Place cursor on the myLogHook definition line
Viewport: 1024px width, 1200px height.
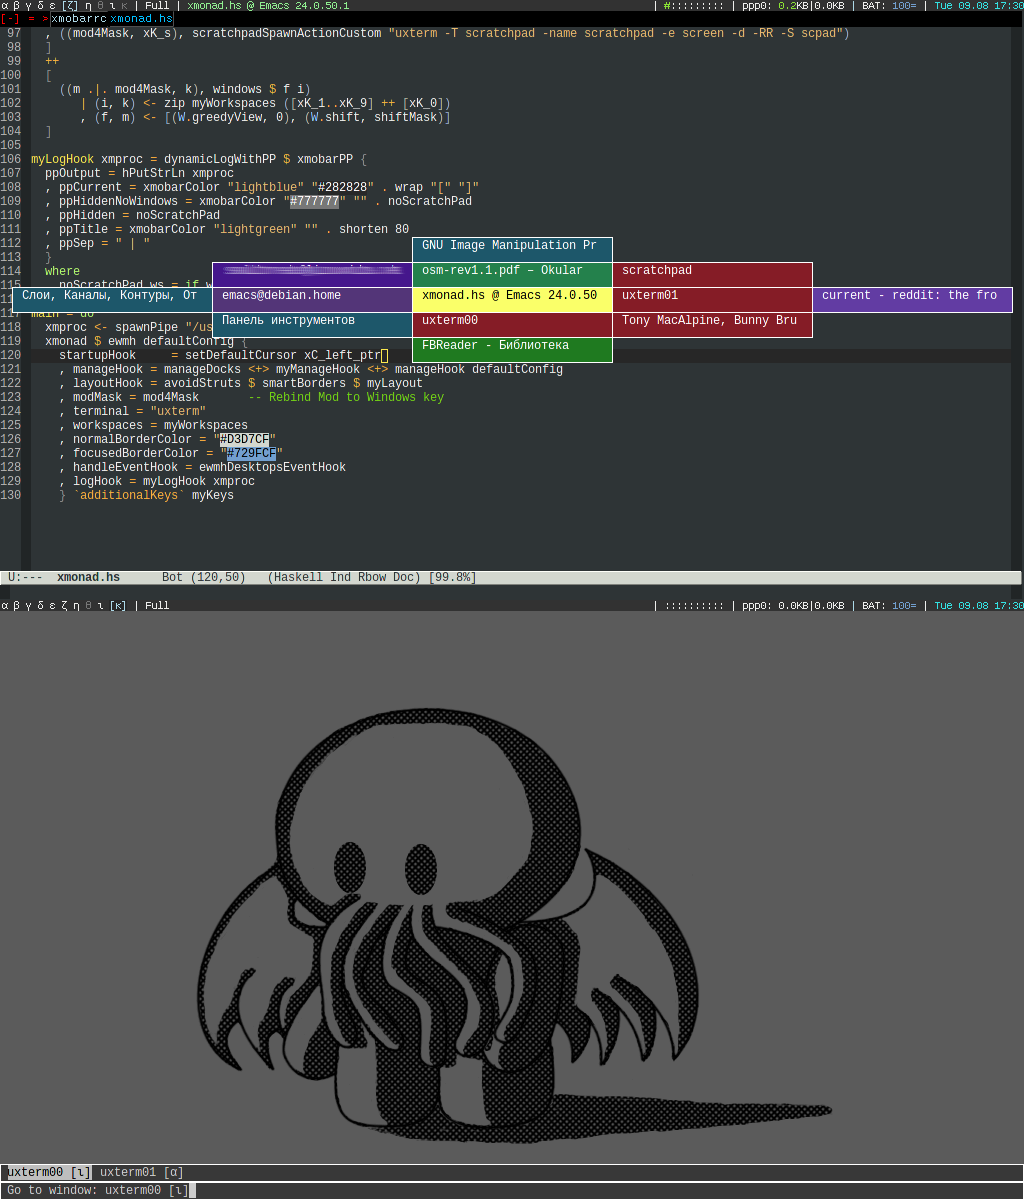click(x=198, y=159)
